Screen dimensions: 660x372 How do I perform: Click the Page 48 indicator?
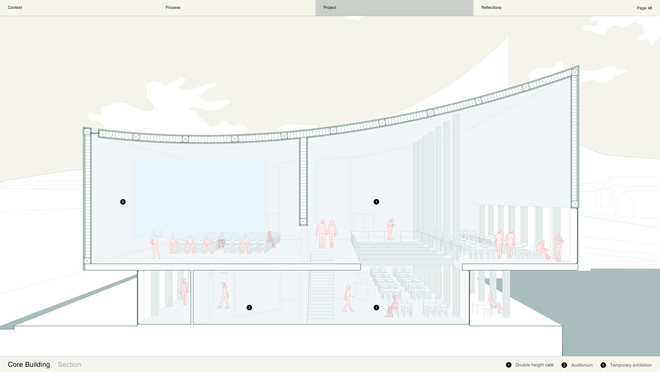tap(644, 8)
